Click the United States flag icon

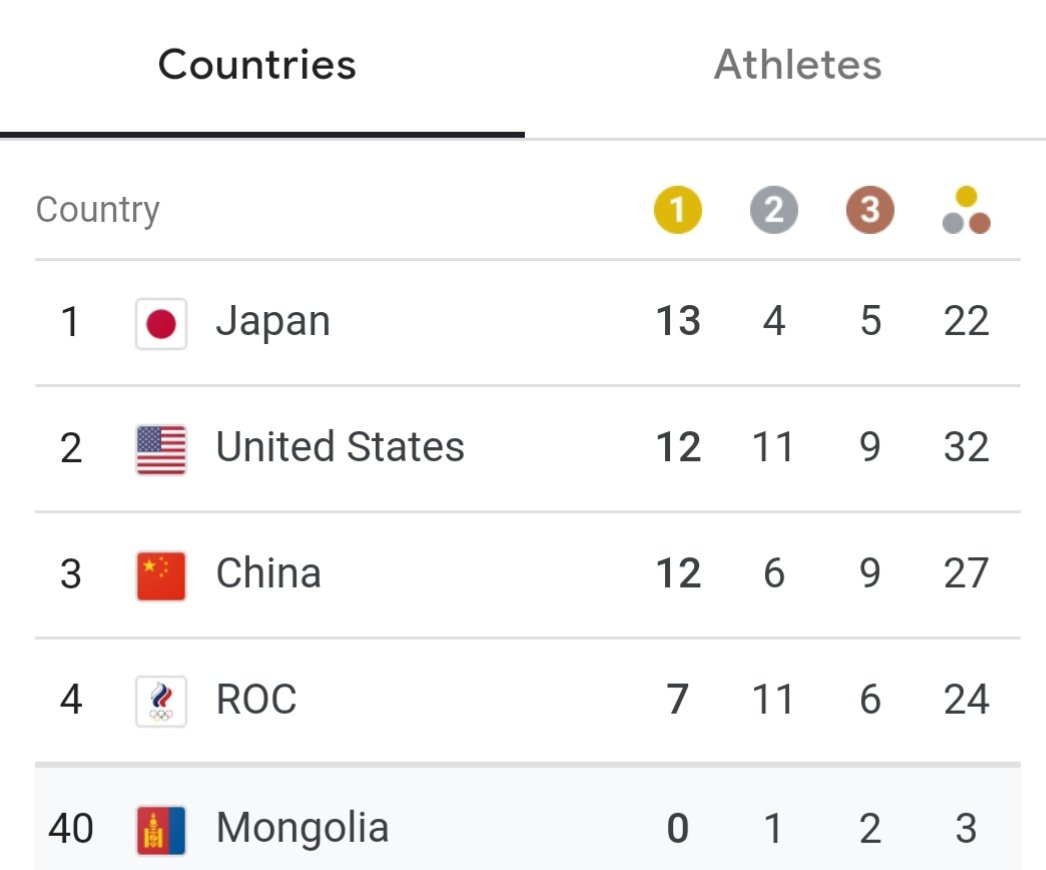tap(161, 450)
